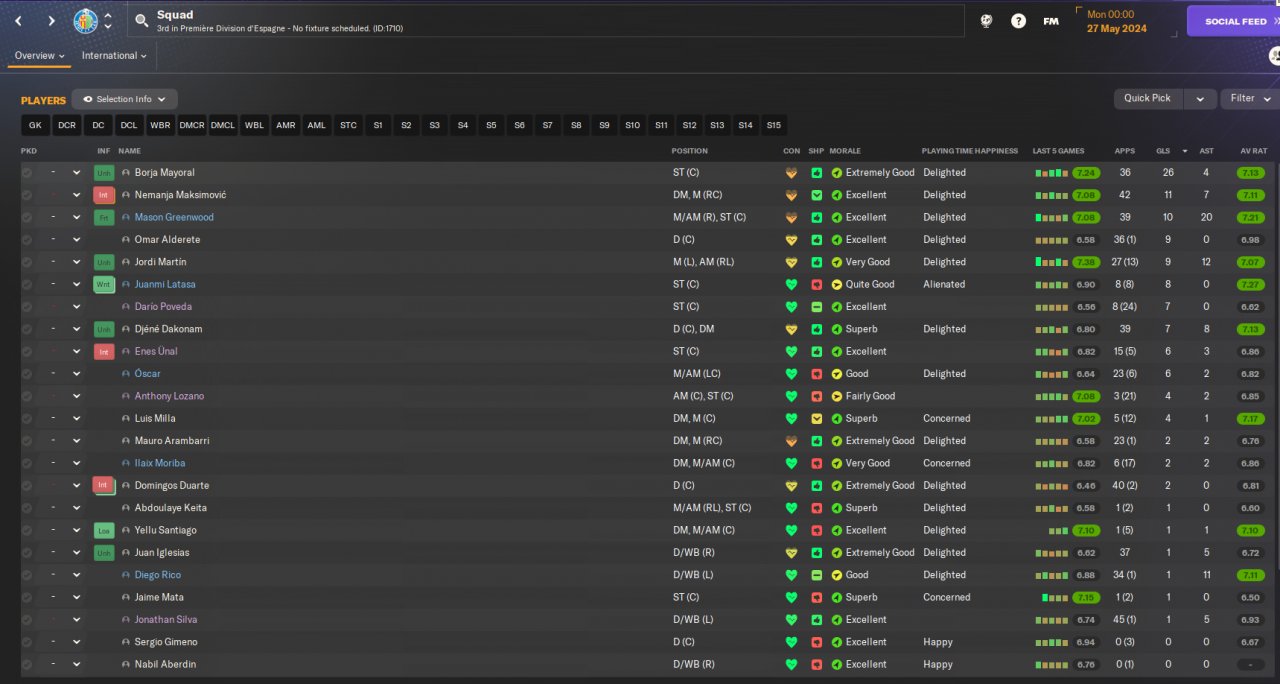Screen dimensions: 1280x684
Task: Click Borja Mayoral's Unh status badge
Action: tap(103, 173)
